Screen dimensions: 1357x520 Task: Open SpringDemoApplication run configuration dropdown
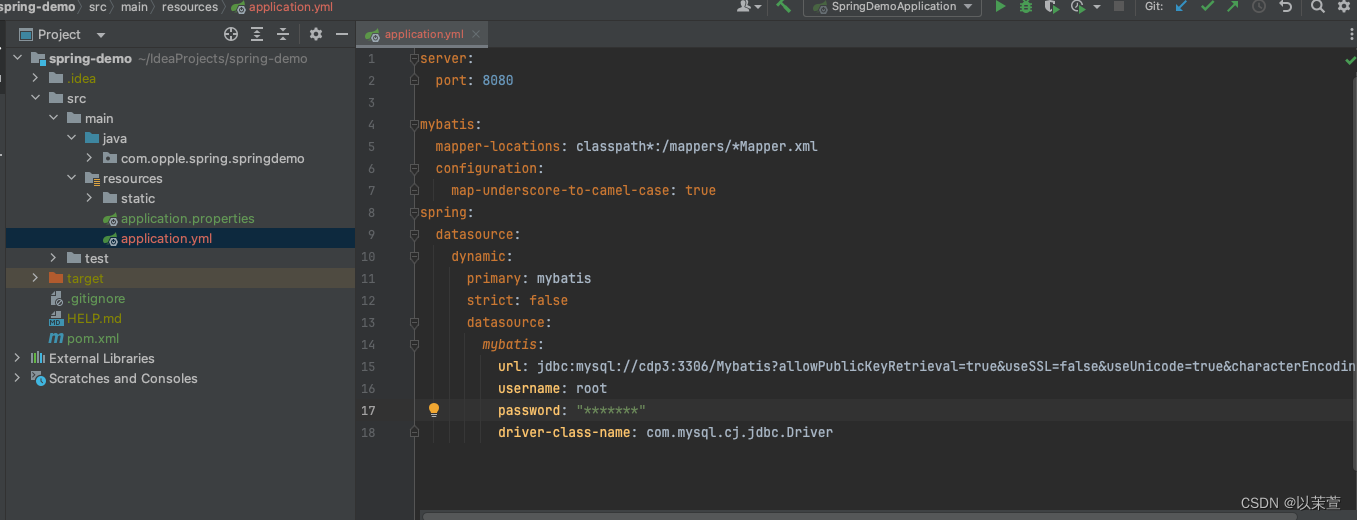[x=892, y=7]
